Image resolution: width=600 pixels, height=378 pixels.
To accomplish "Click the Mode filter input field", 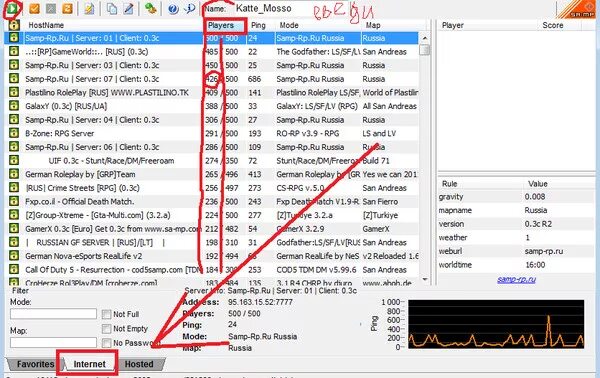I will (x=53, y=314).
